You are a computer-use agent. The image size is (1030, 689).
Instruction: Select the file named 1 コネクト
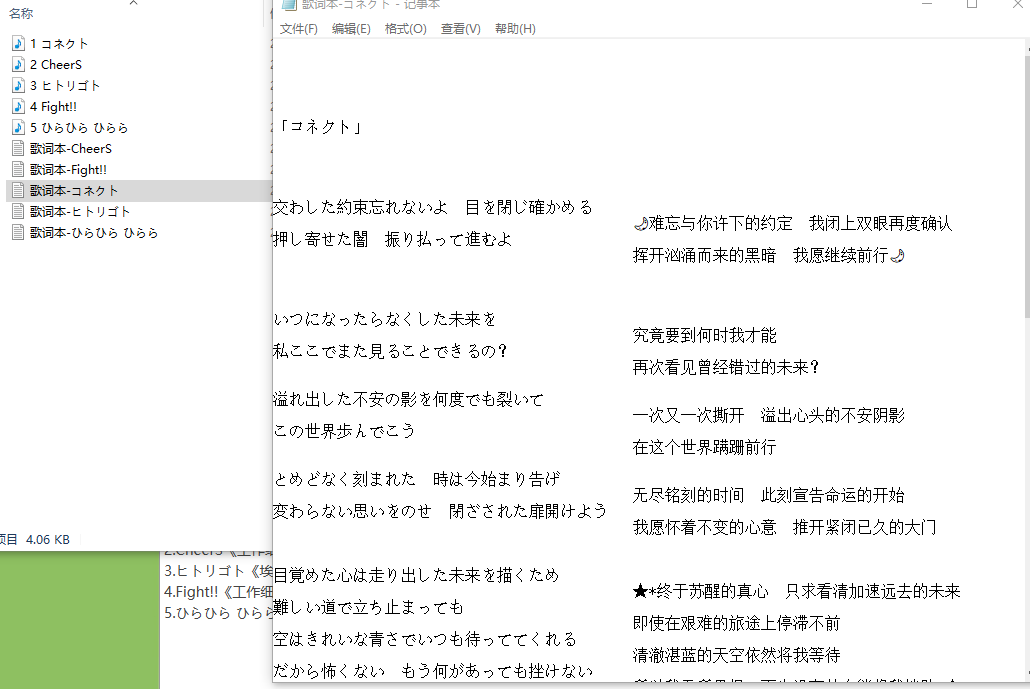coord(59,43)
